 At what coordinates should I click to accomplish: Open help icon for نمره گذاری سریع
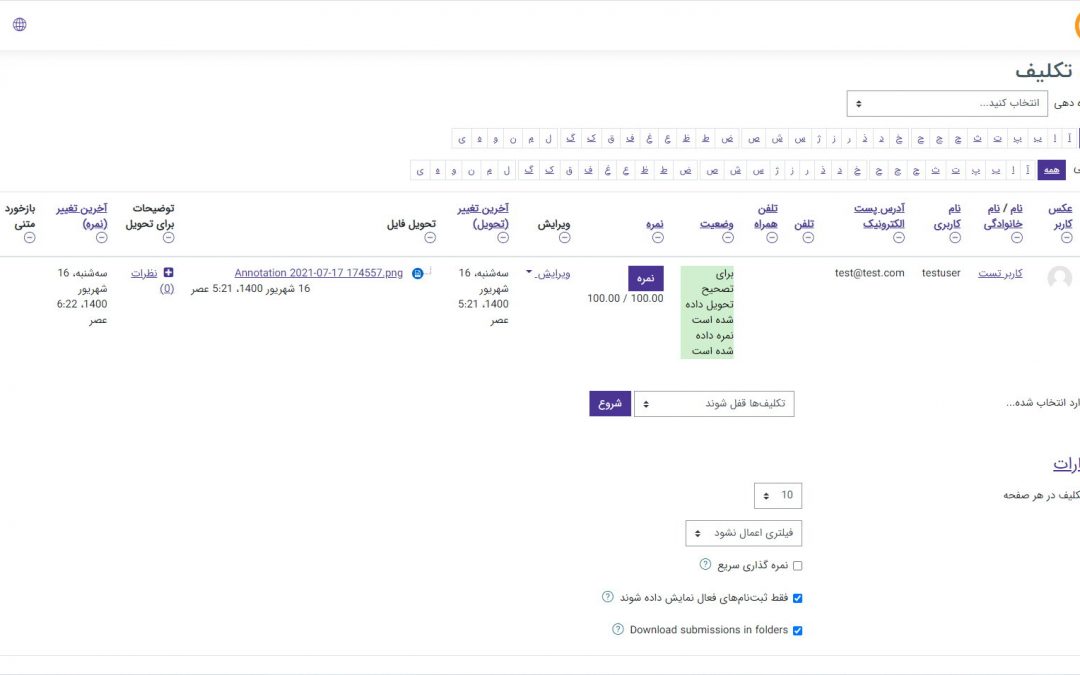pos(705,565)
